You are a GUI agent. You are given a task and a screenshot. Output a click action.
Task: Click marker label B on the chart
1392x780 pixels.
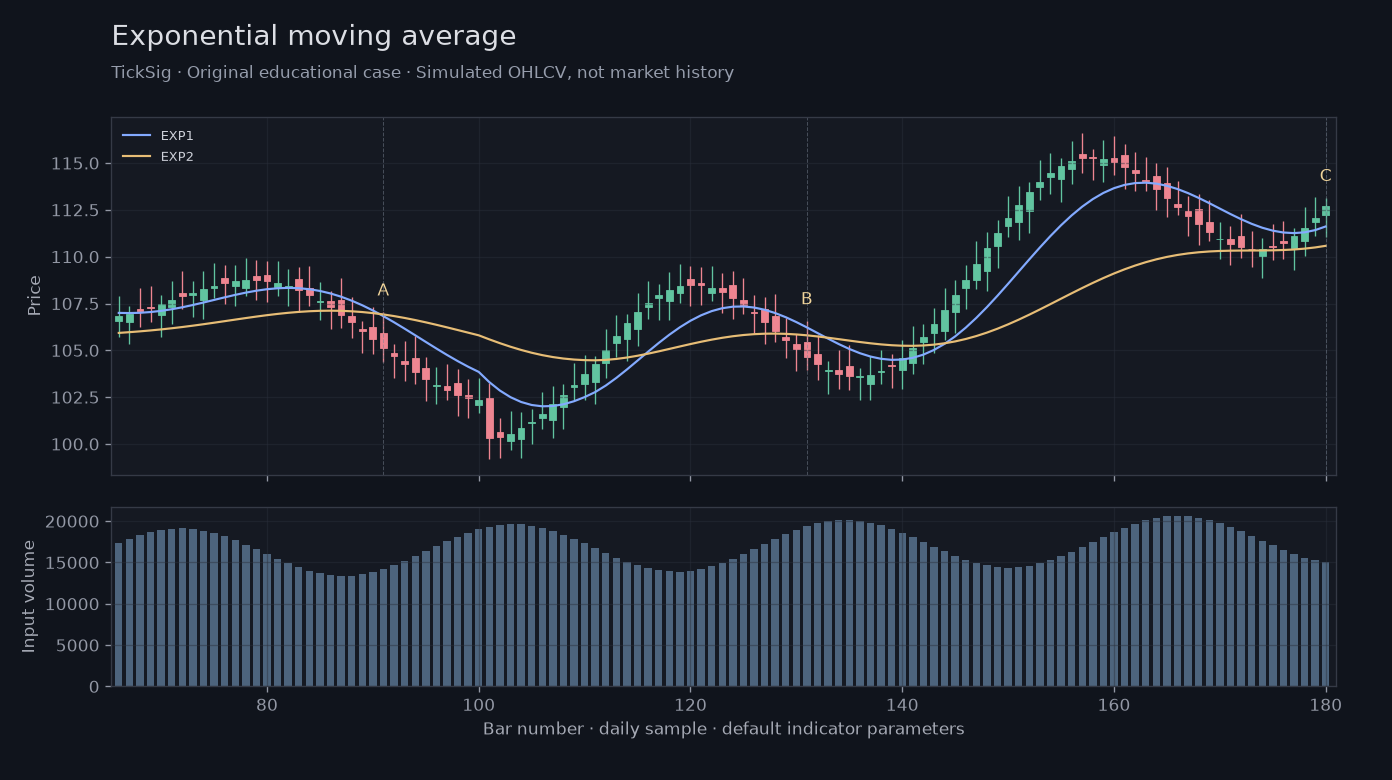807,299
